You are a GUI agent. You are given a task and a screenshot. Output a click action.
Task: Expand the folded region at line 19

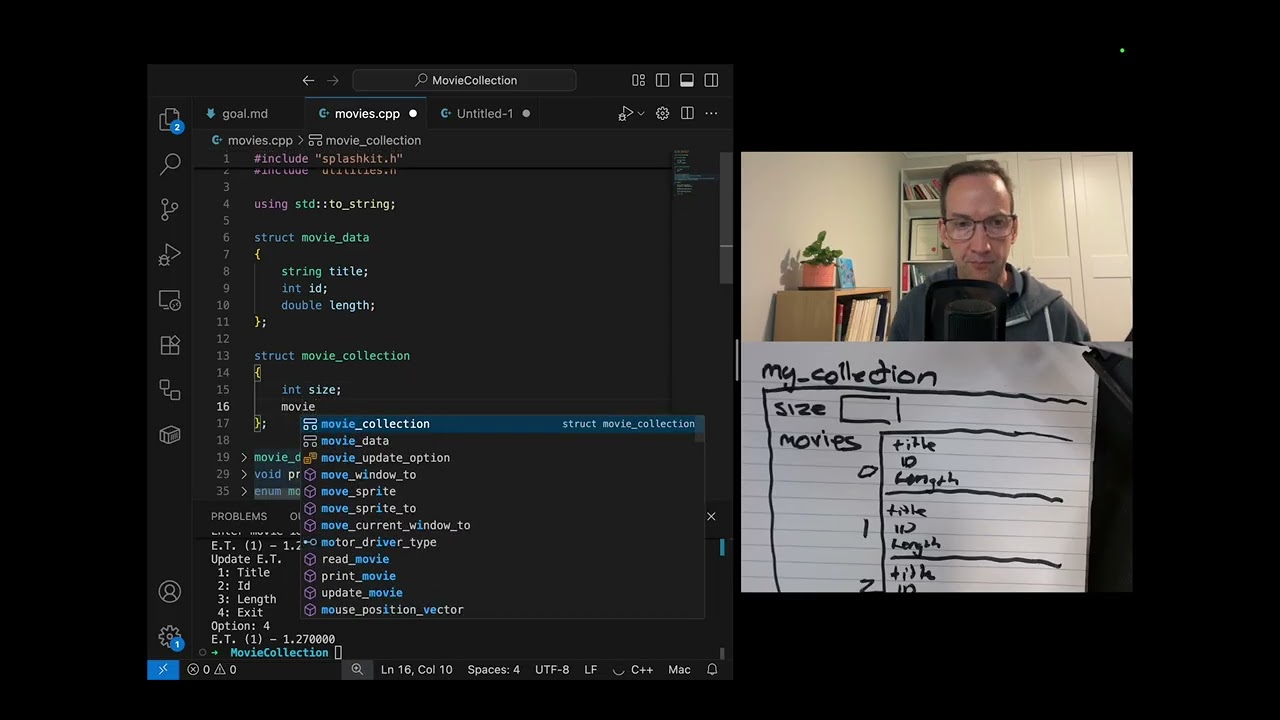[244, 457]
